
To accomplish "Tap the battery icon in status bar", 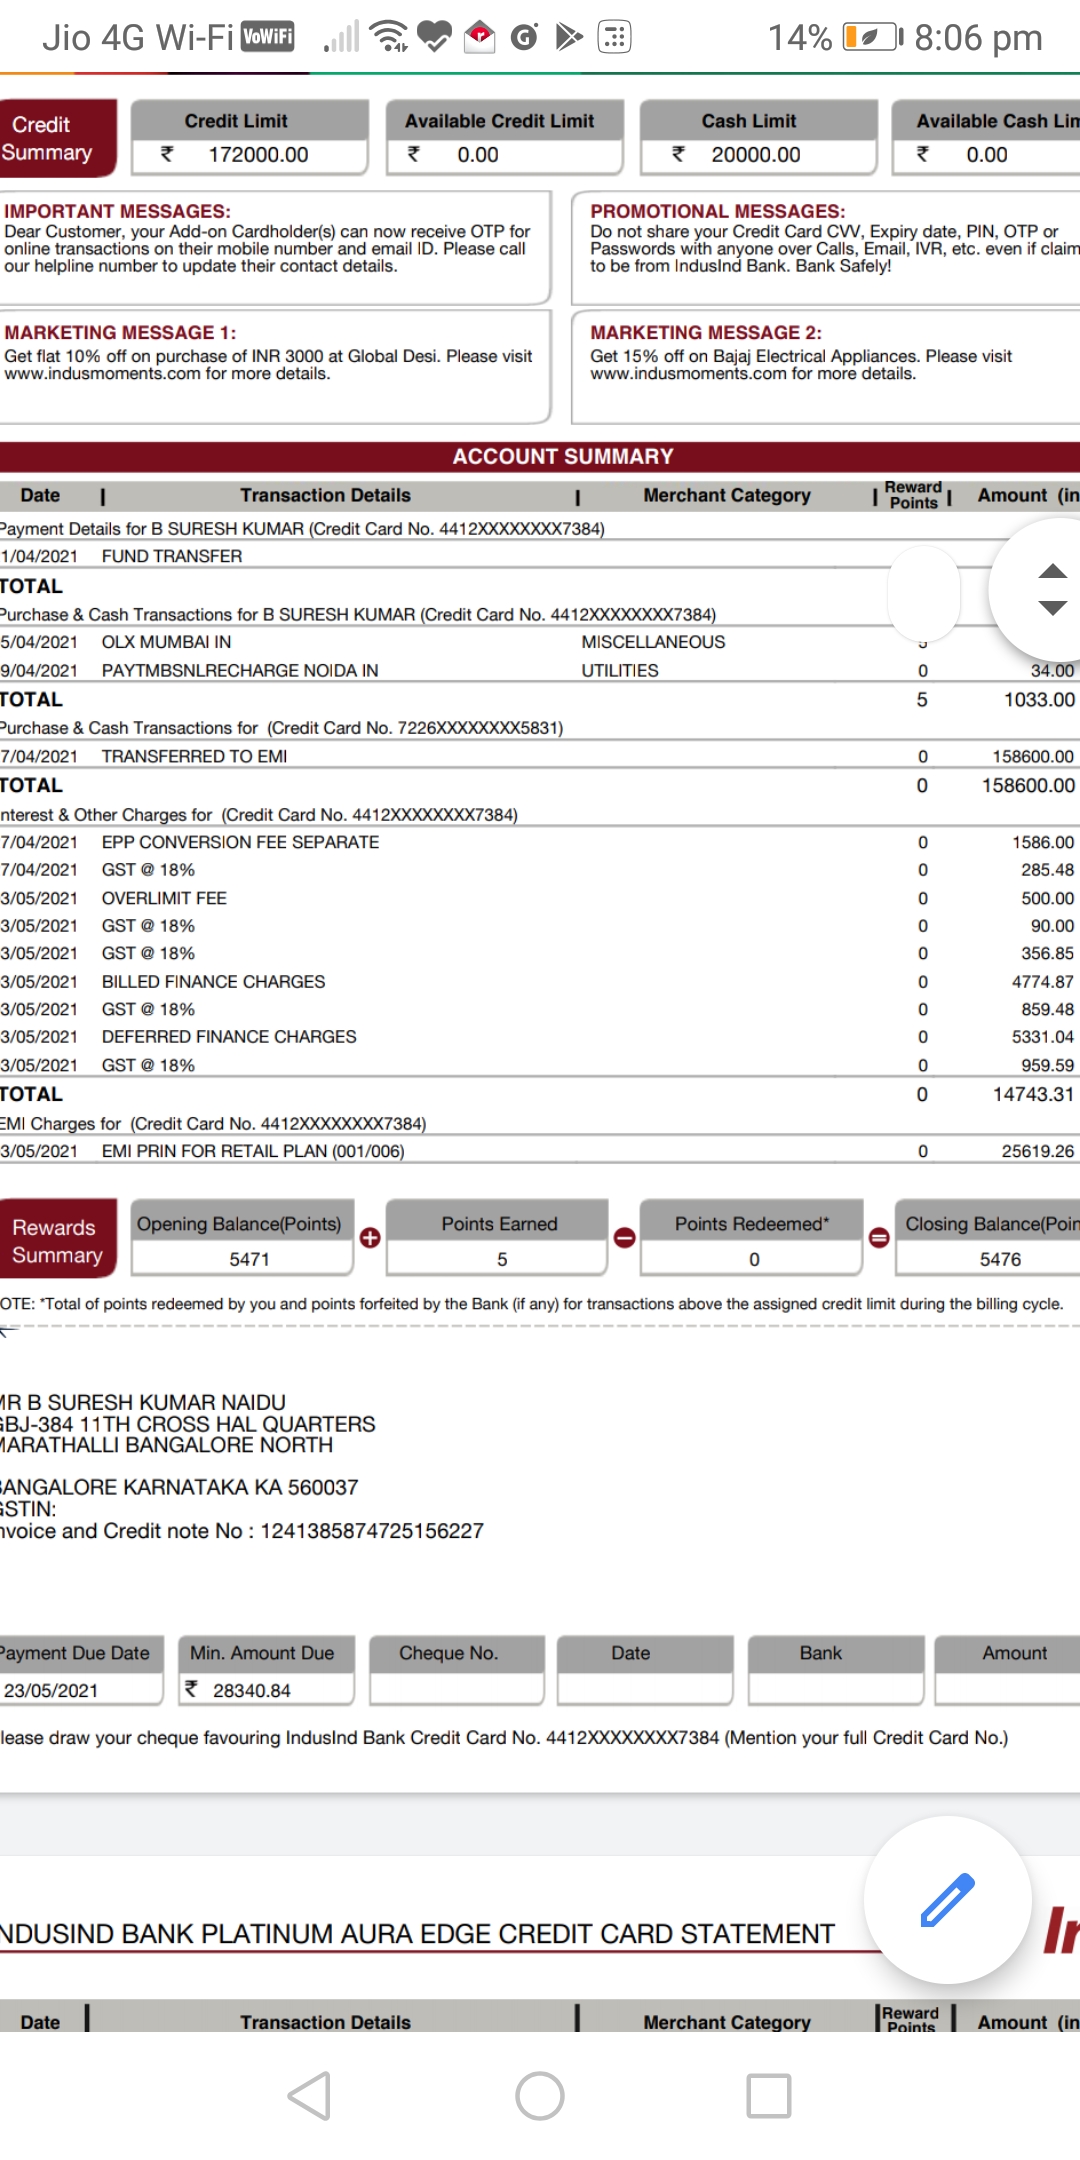I will [872, 38].
